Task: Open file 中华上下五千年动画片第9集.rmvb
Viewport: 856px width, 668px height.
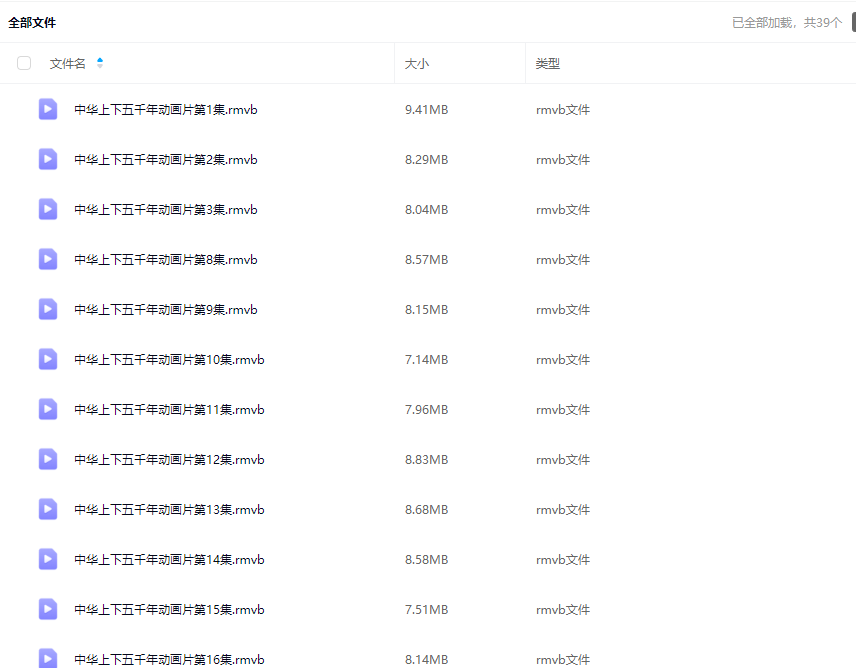Action: pos(166,309)
